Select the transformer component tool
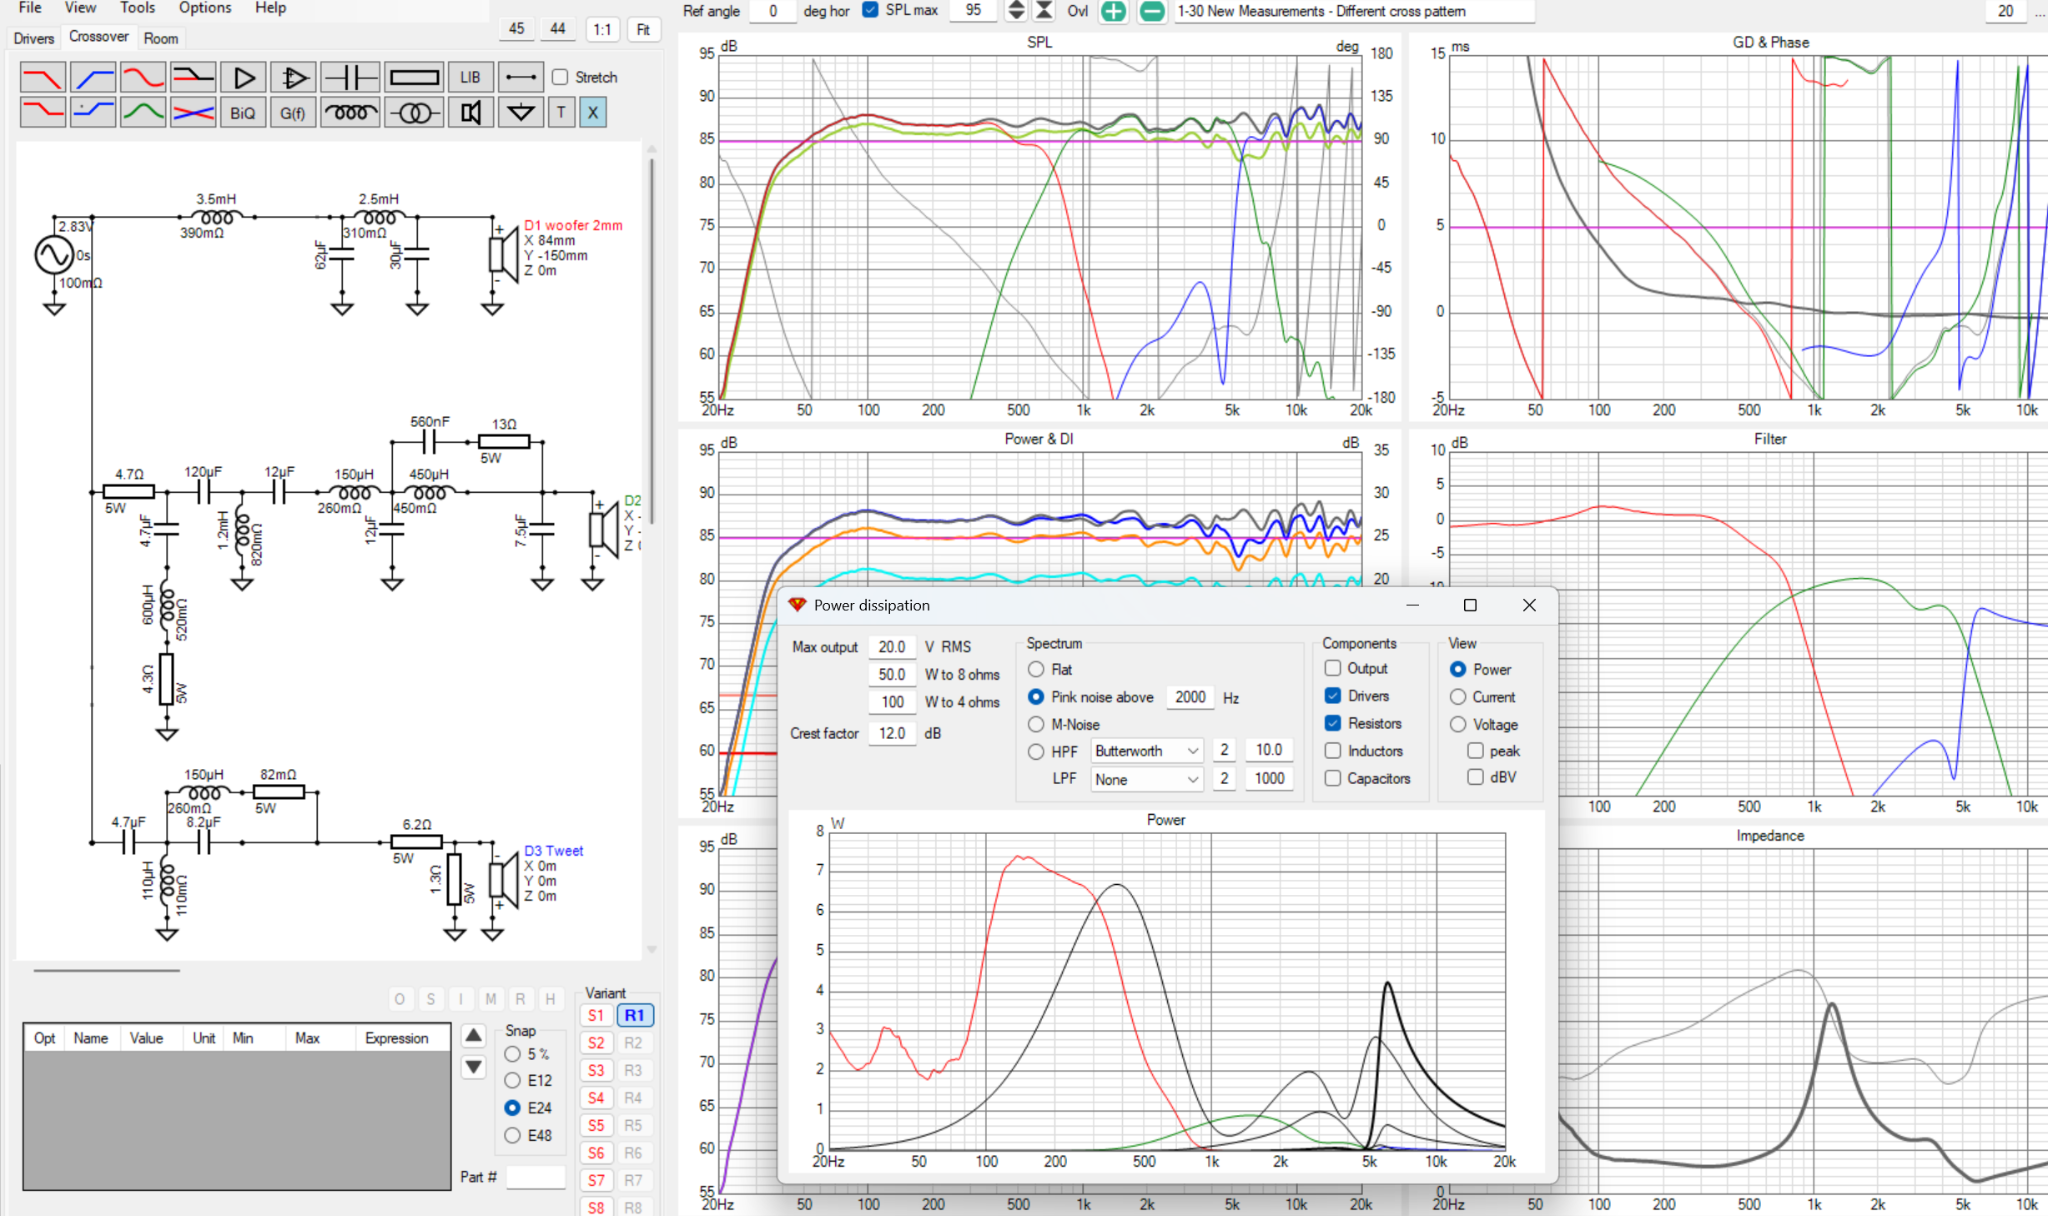This screenshot has width=2048, height=1216. (414, 112)
